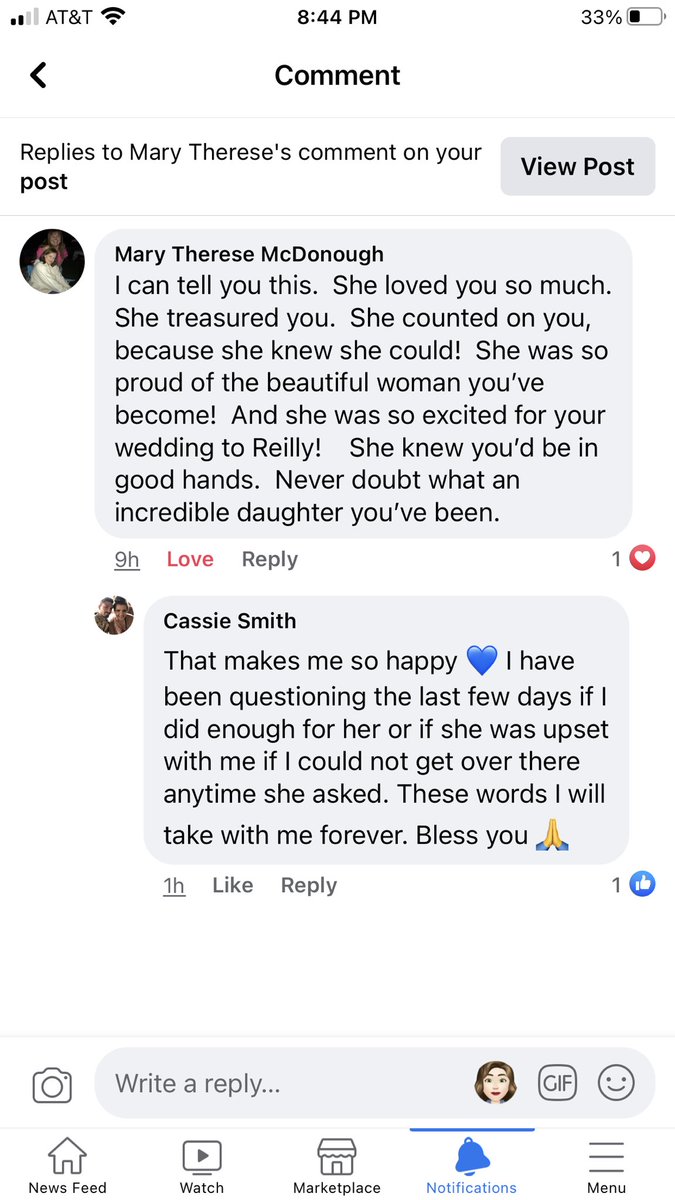Toggle Love on Mary Therese's comment
The height and width of the screenshot is (1200, 675).
[x=190, y=559]
